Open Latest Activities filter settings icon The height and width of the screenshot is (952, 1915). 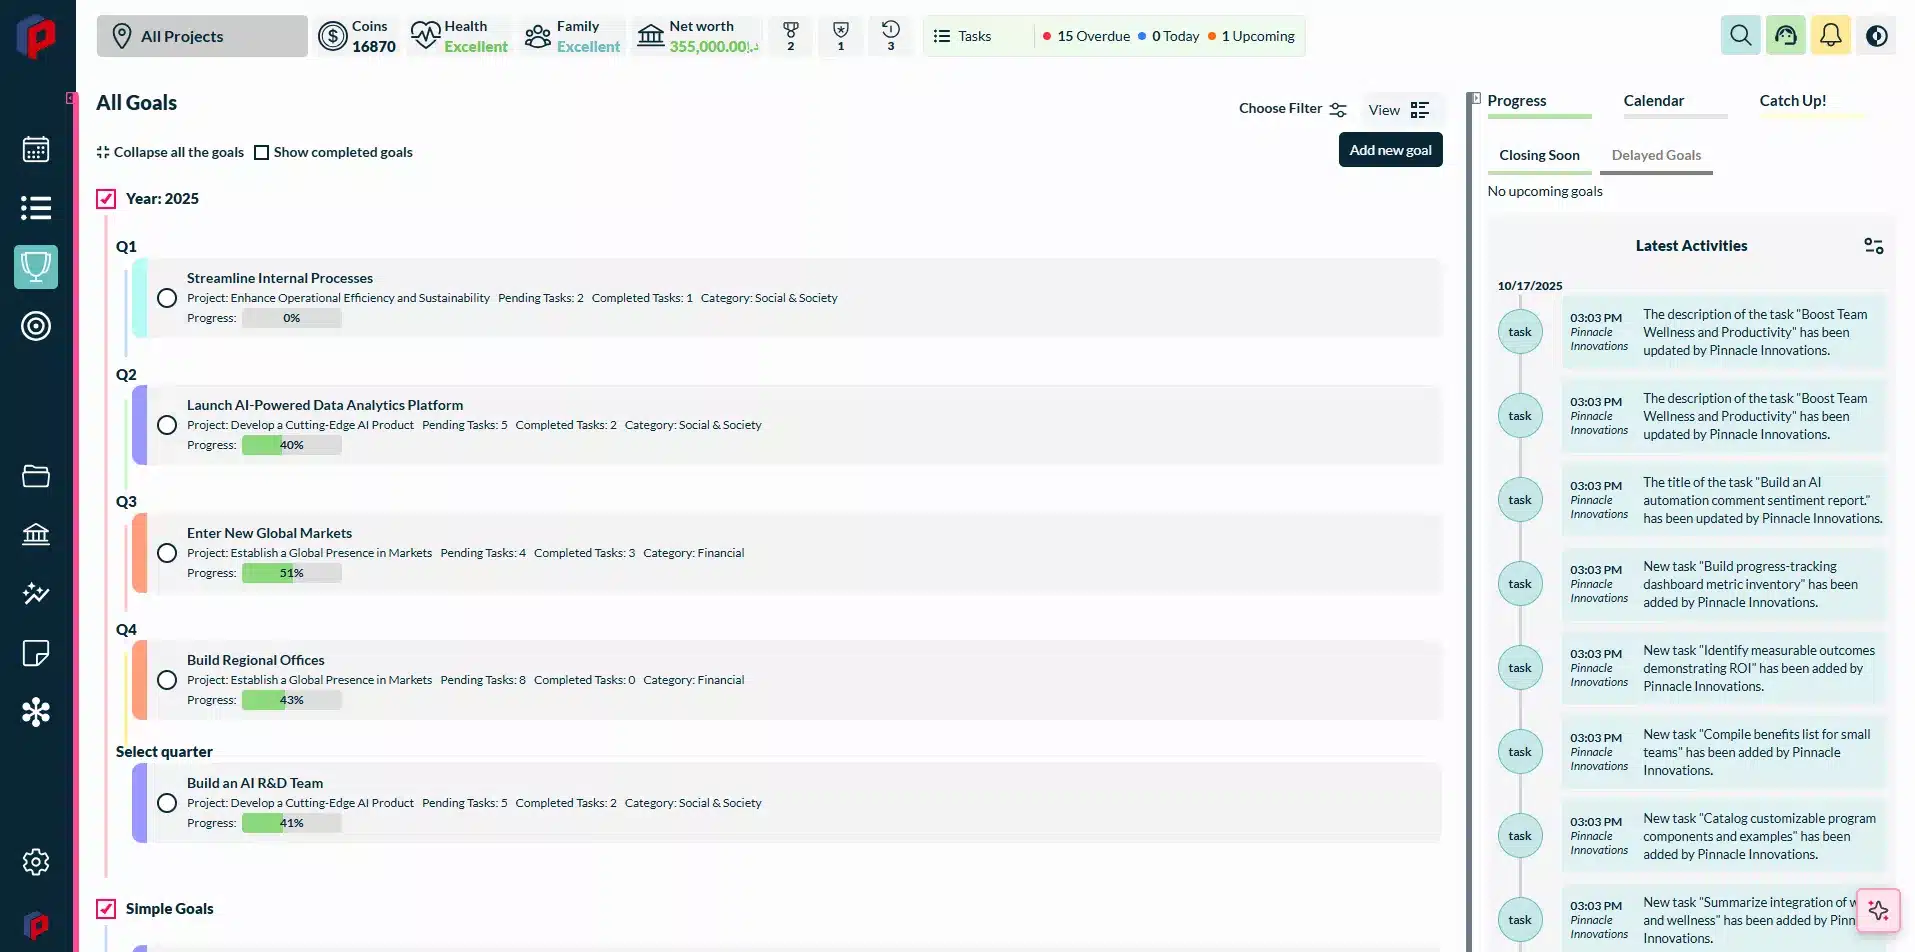(x=1874, y=246)
